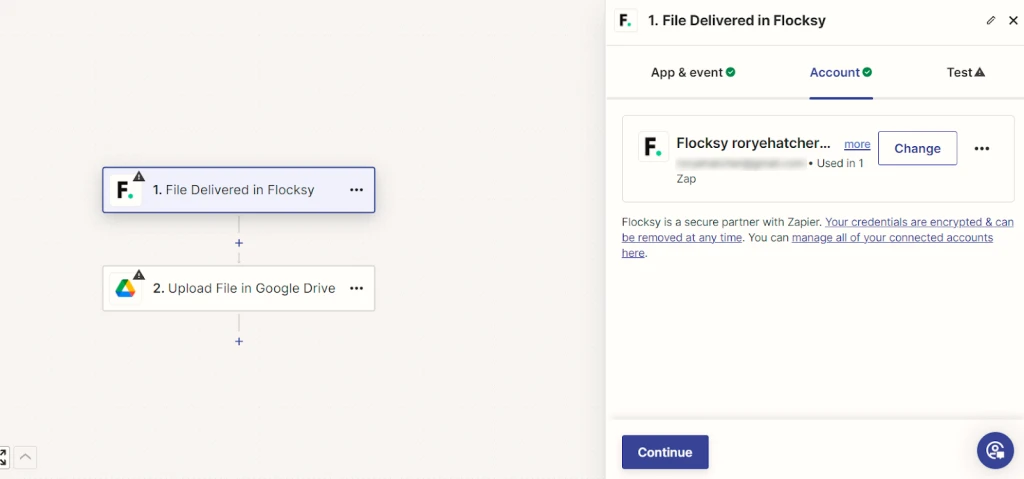Select the Account tab
This screenshot has width=1024, height=479.
point(840,72)
